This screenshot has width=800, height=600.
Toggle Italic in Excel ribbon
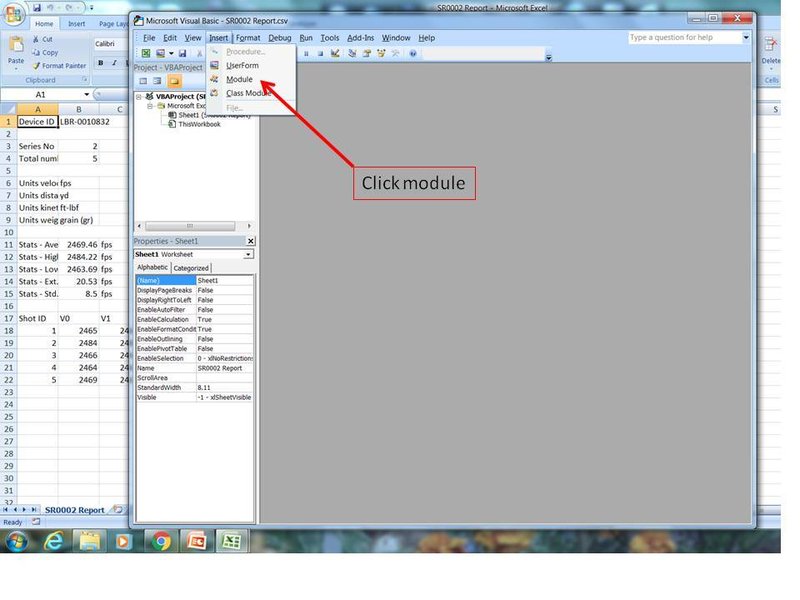tap(114, 63)
